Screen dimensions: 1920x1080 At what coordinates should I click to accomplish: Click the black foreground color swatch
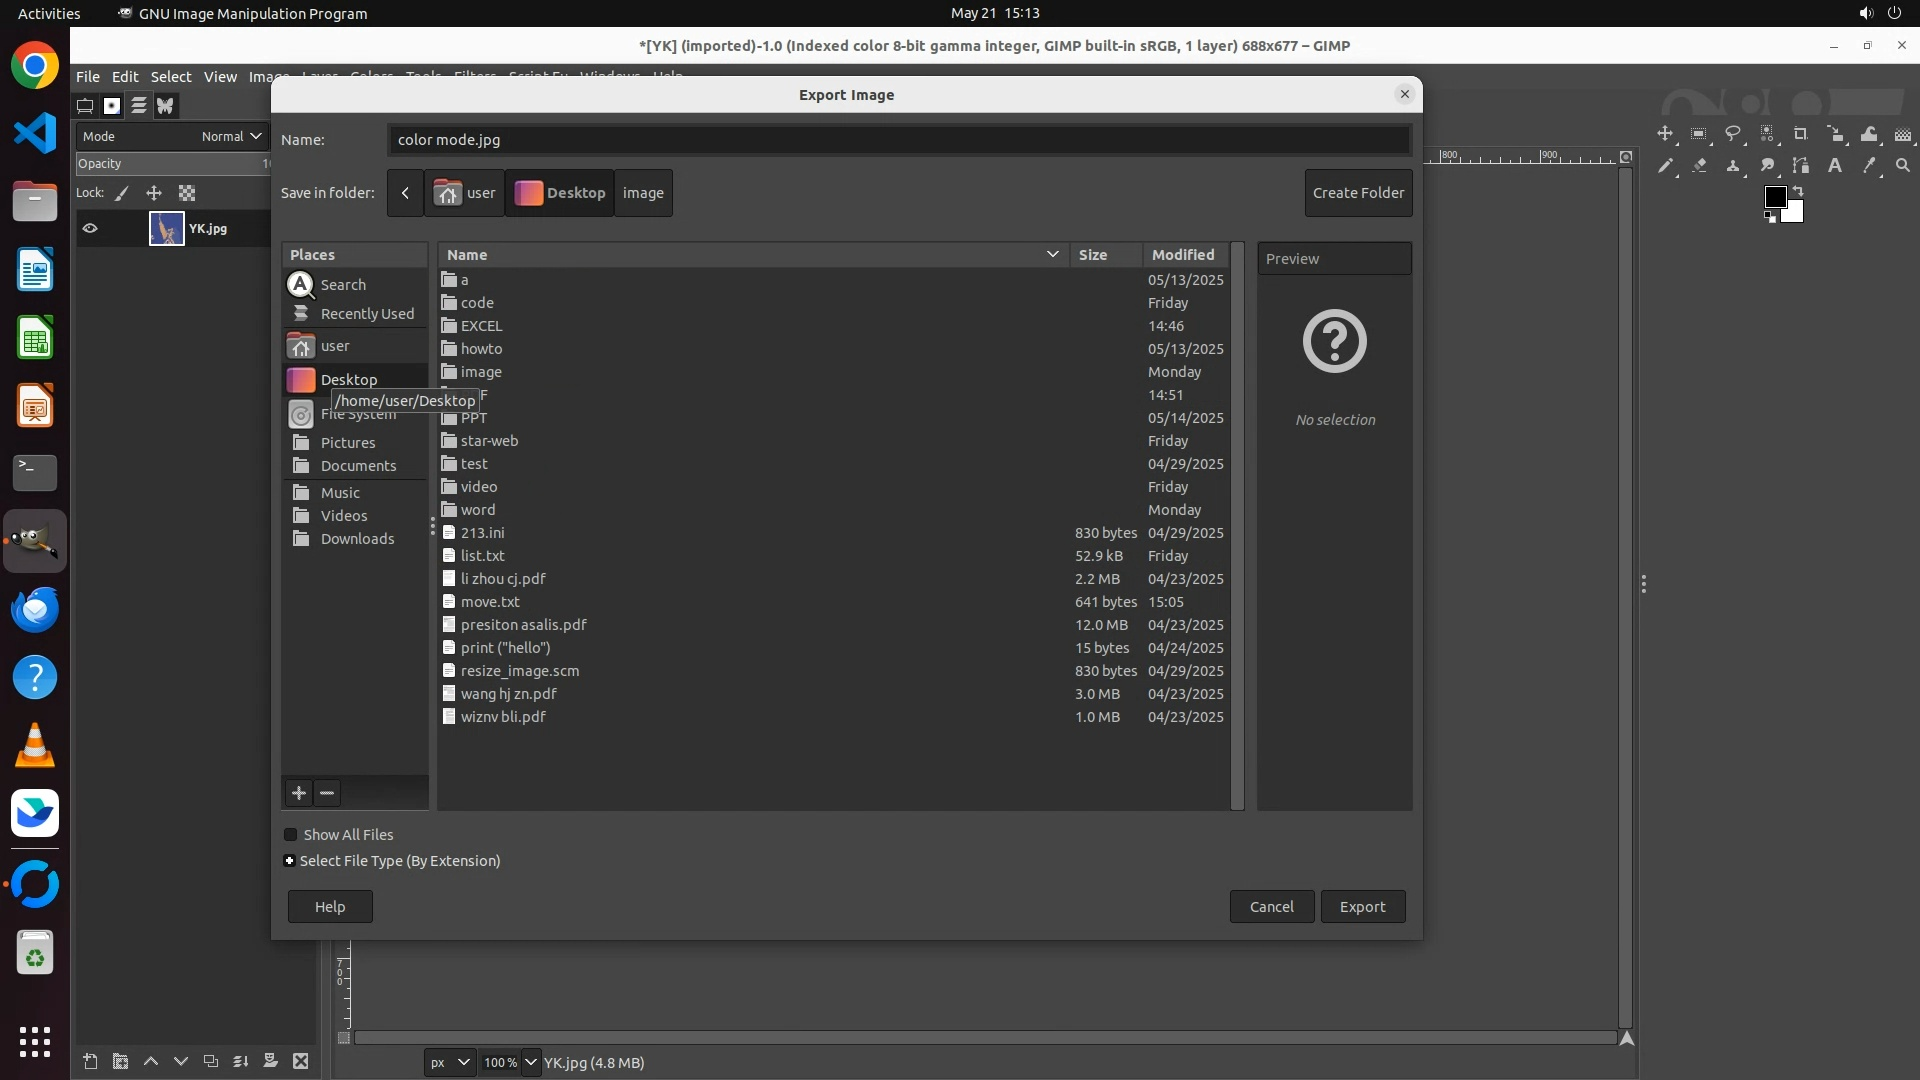pyautogui.click(x=1775, y=197)
